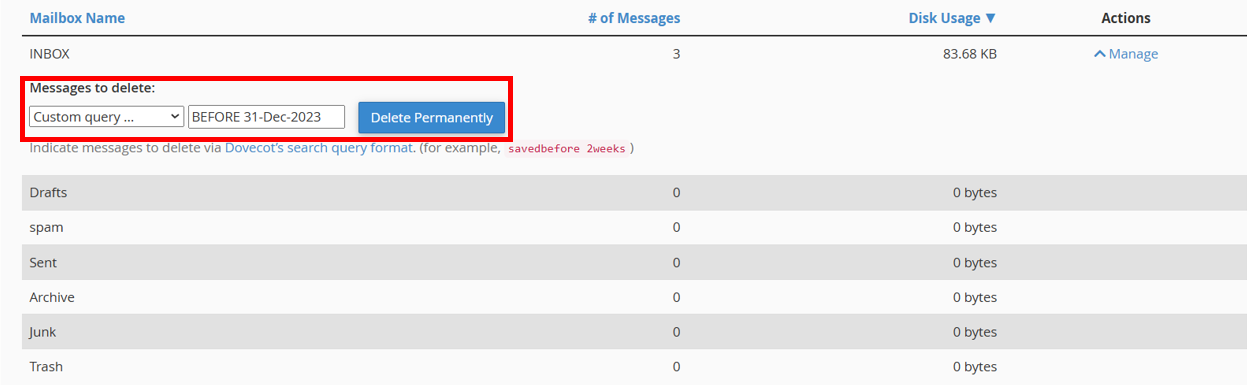
Task: Click the Messages to delete label
Action: (92, 88)
